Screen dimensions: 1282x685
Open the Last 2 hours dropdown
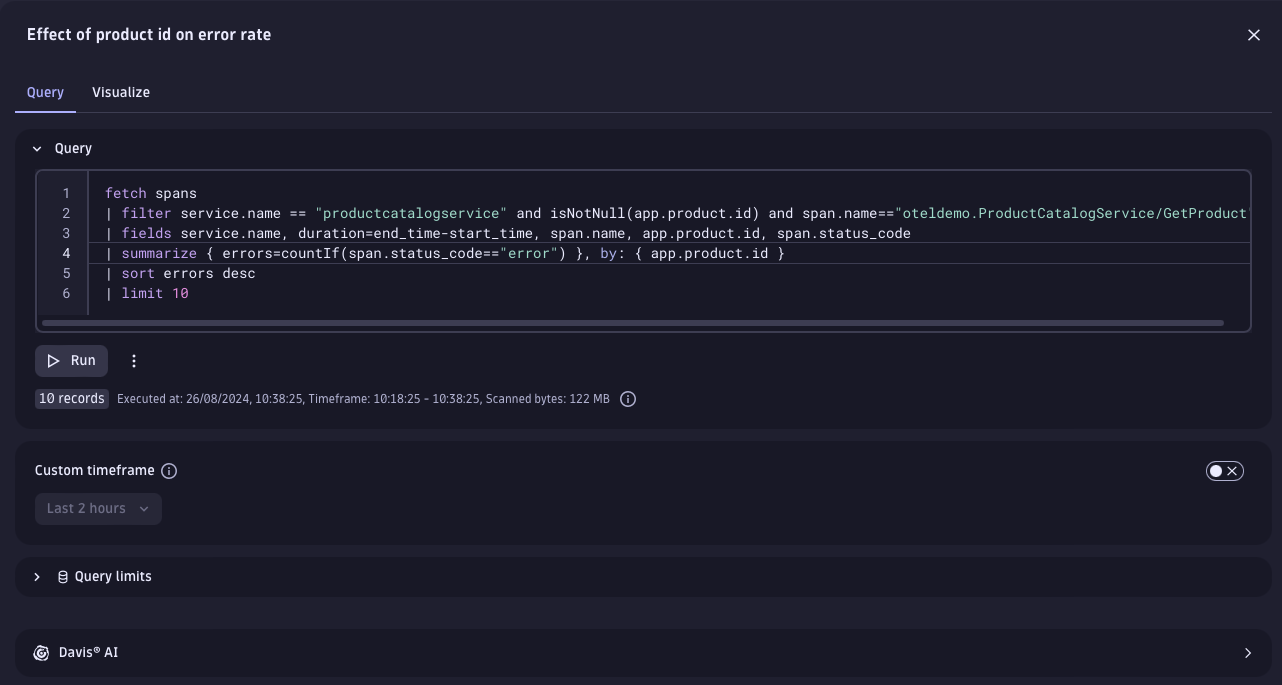pyautogui.click(x=98, y=508)
